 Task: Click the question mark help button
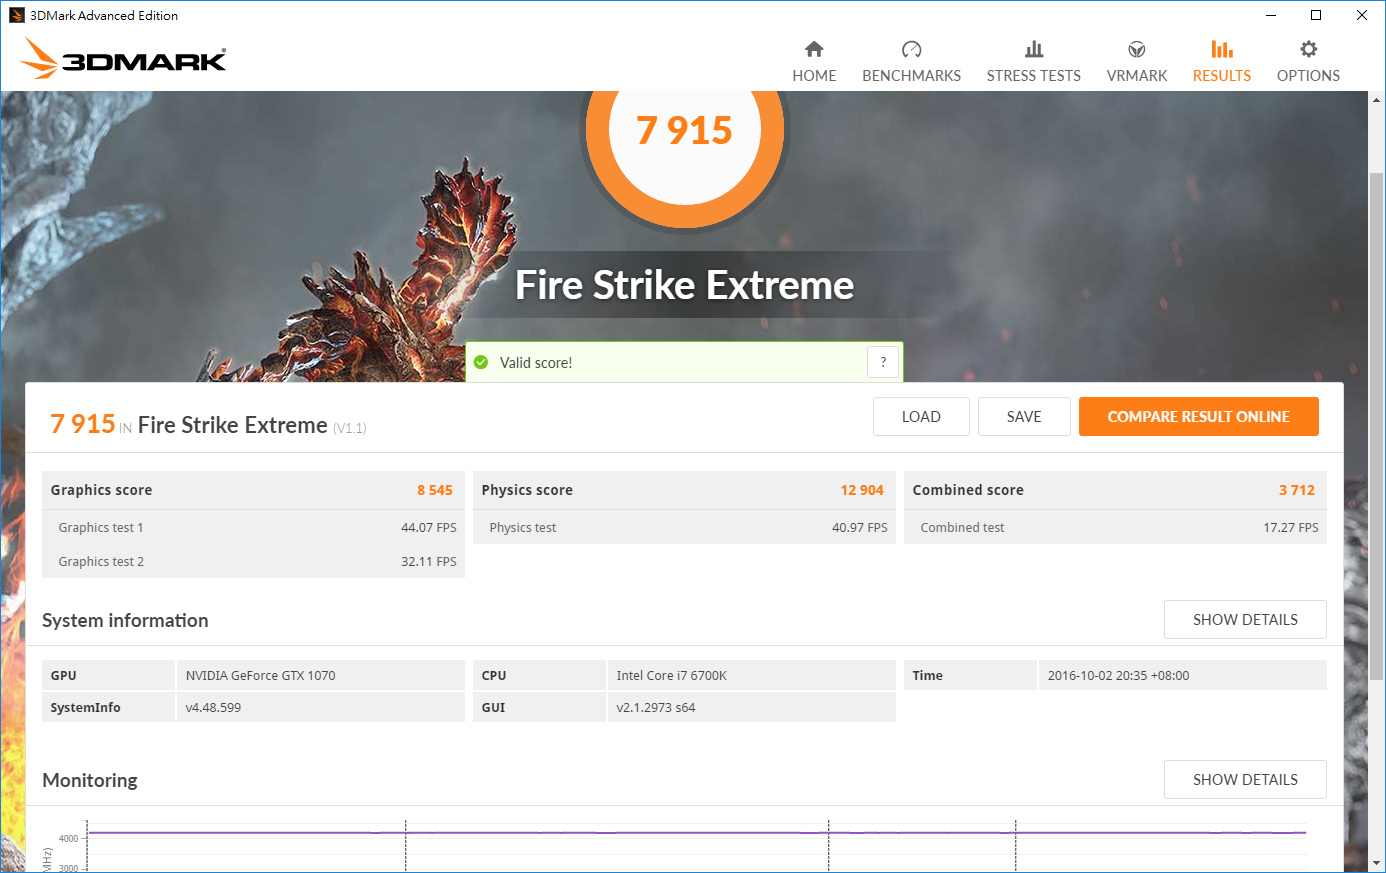pos(883,362)
